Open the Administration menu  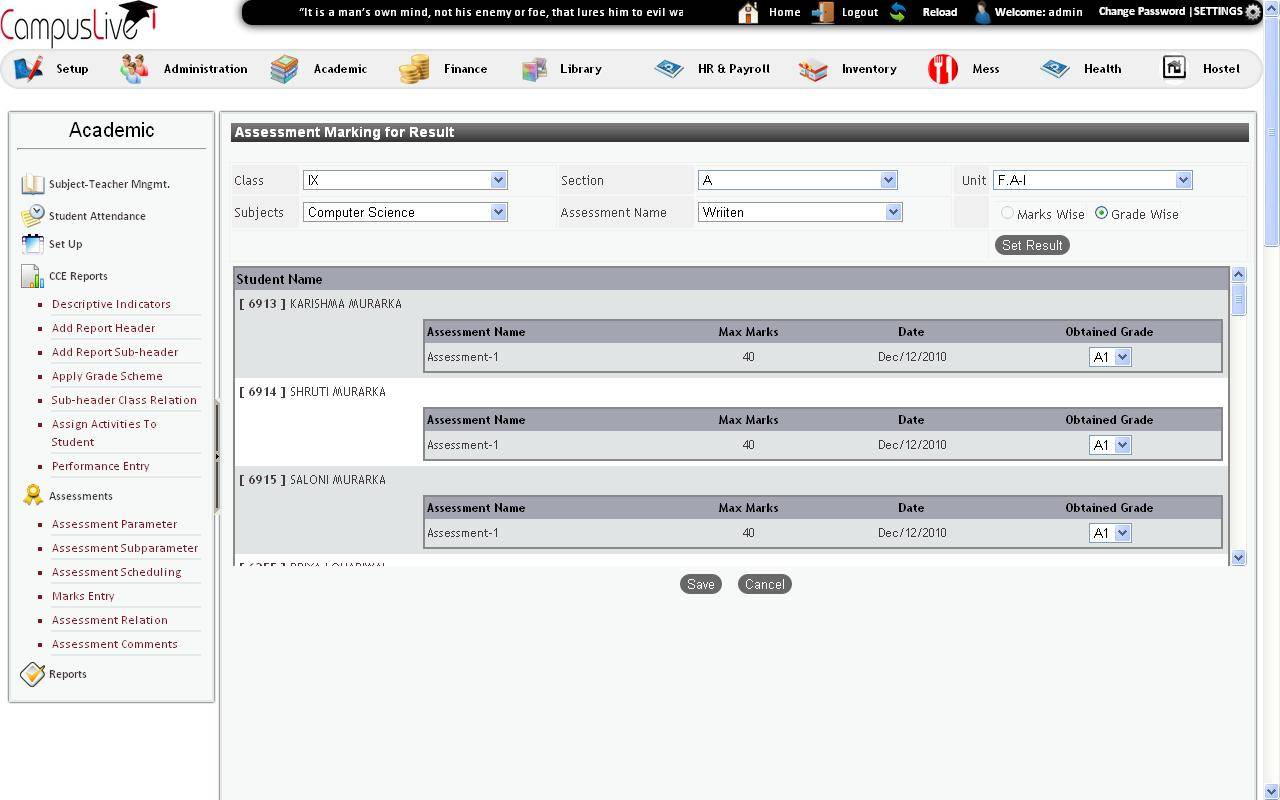205,69
